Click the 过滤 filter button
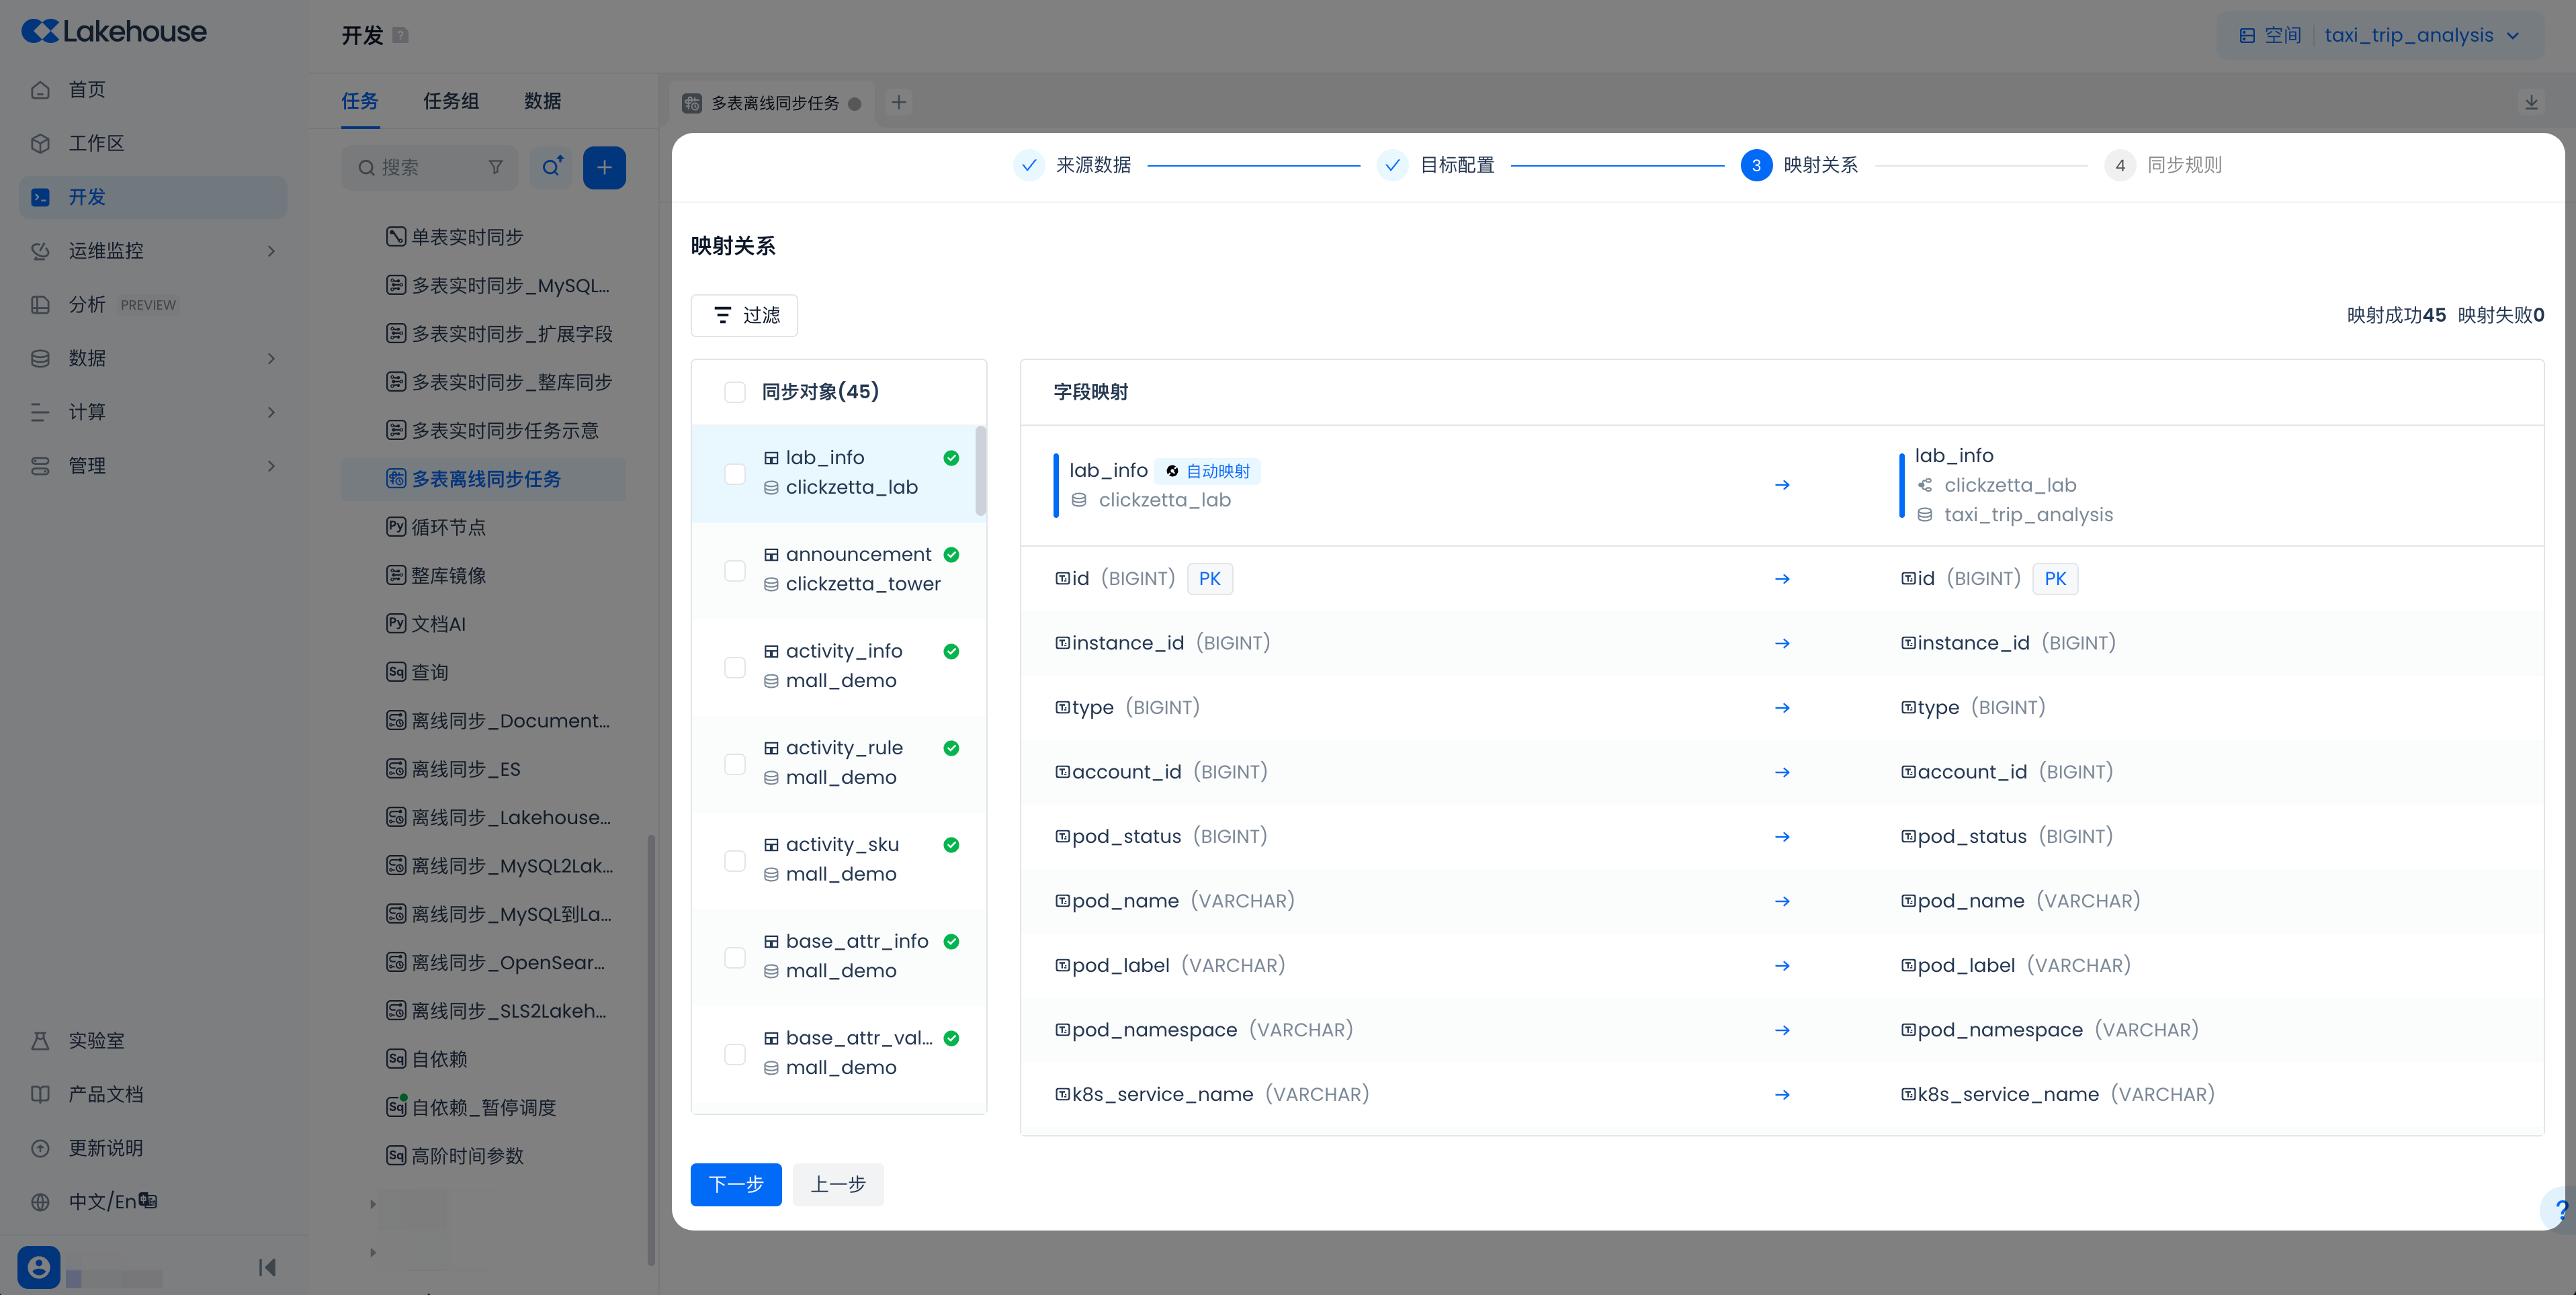The image size is (2576, 1295). 744,315
